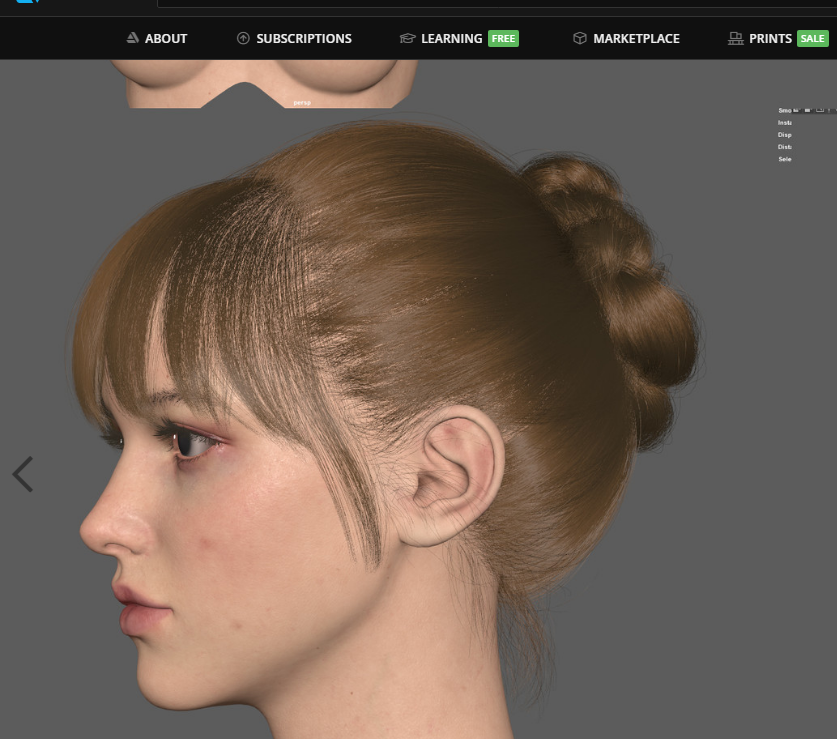Image resolution: width=837 pixels, height=739 pixels.
Task: Go to the LEARNING section
Action: pyautogui.click(x=459, y=38)
